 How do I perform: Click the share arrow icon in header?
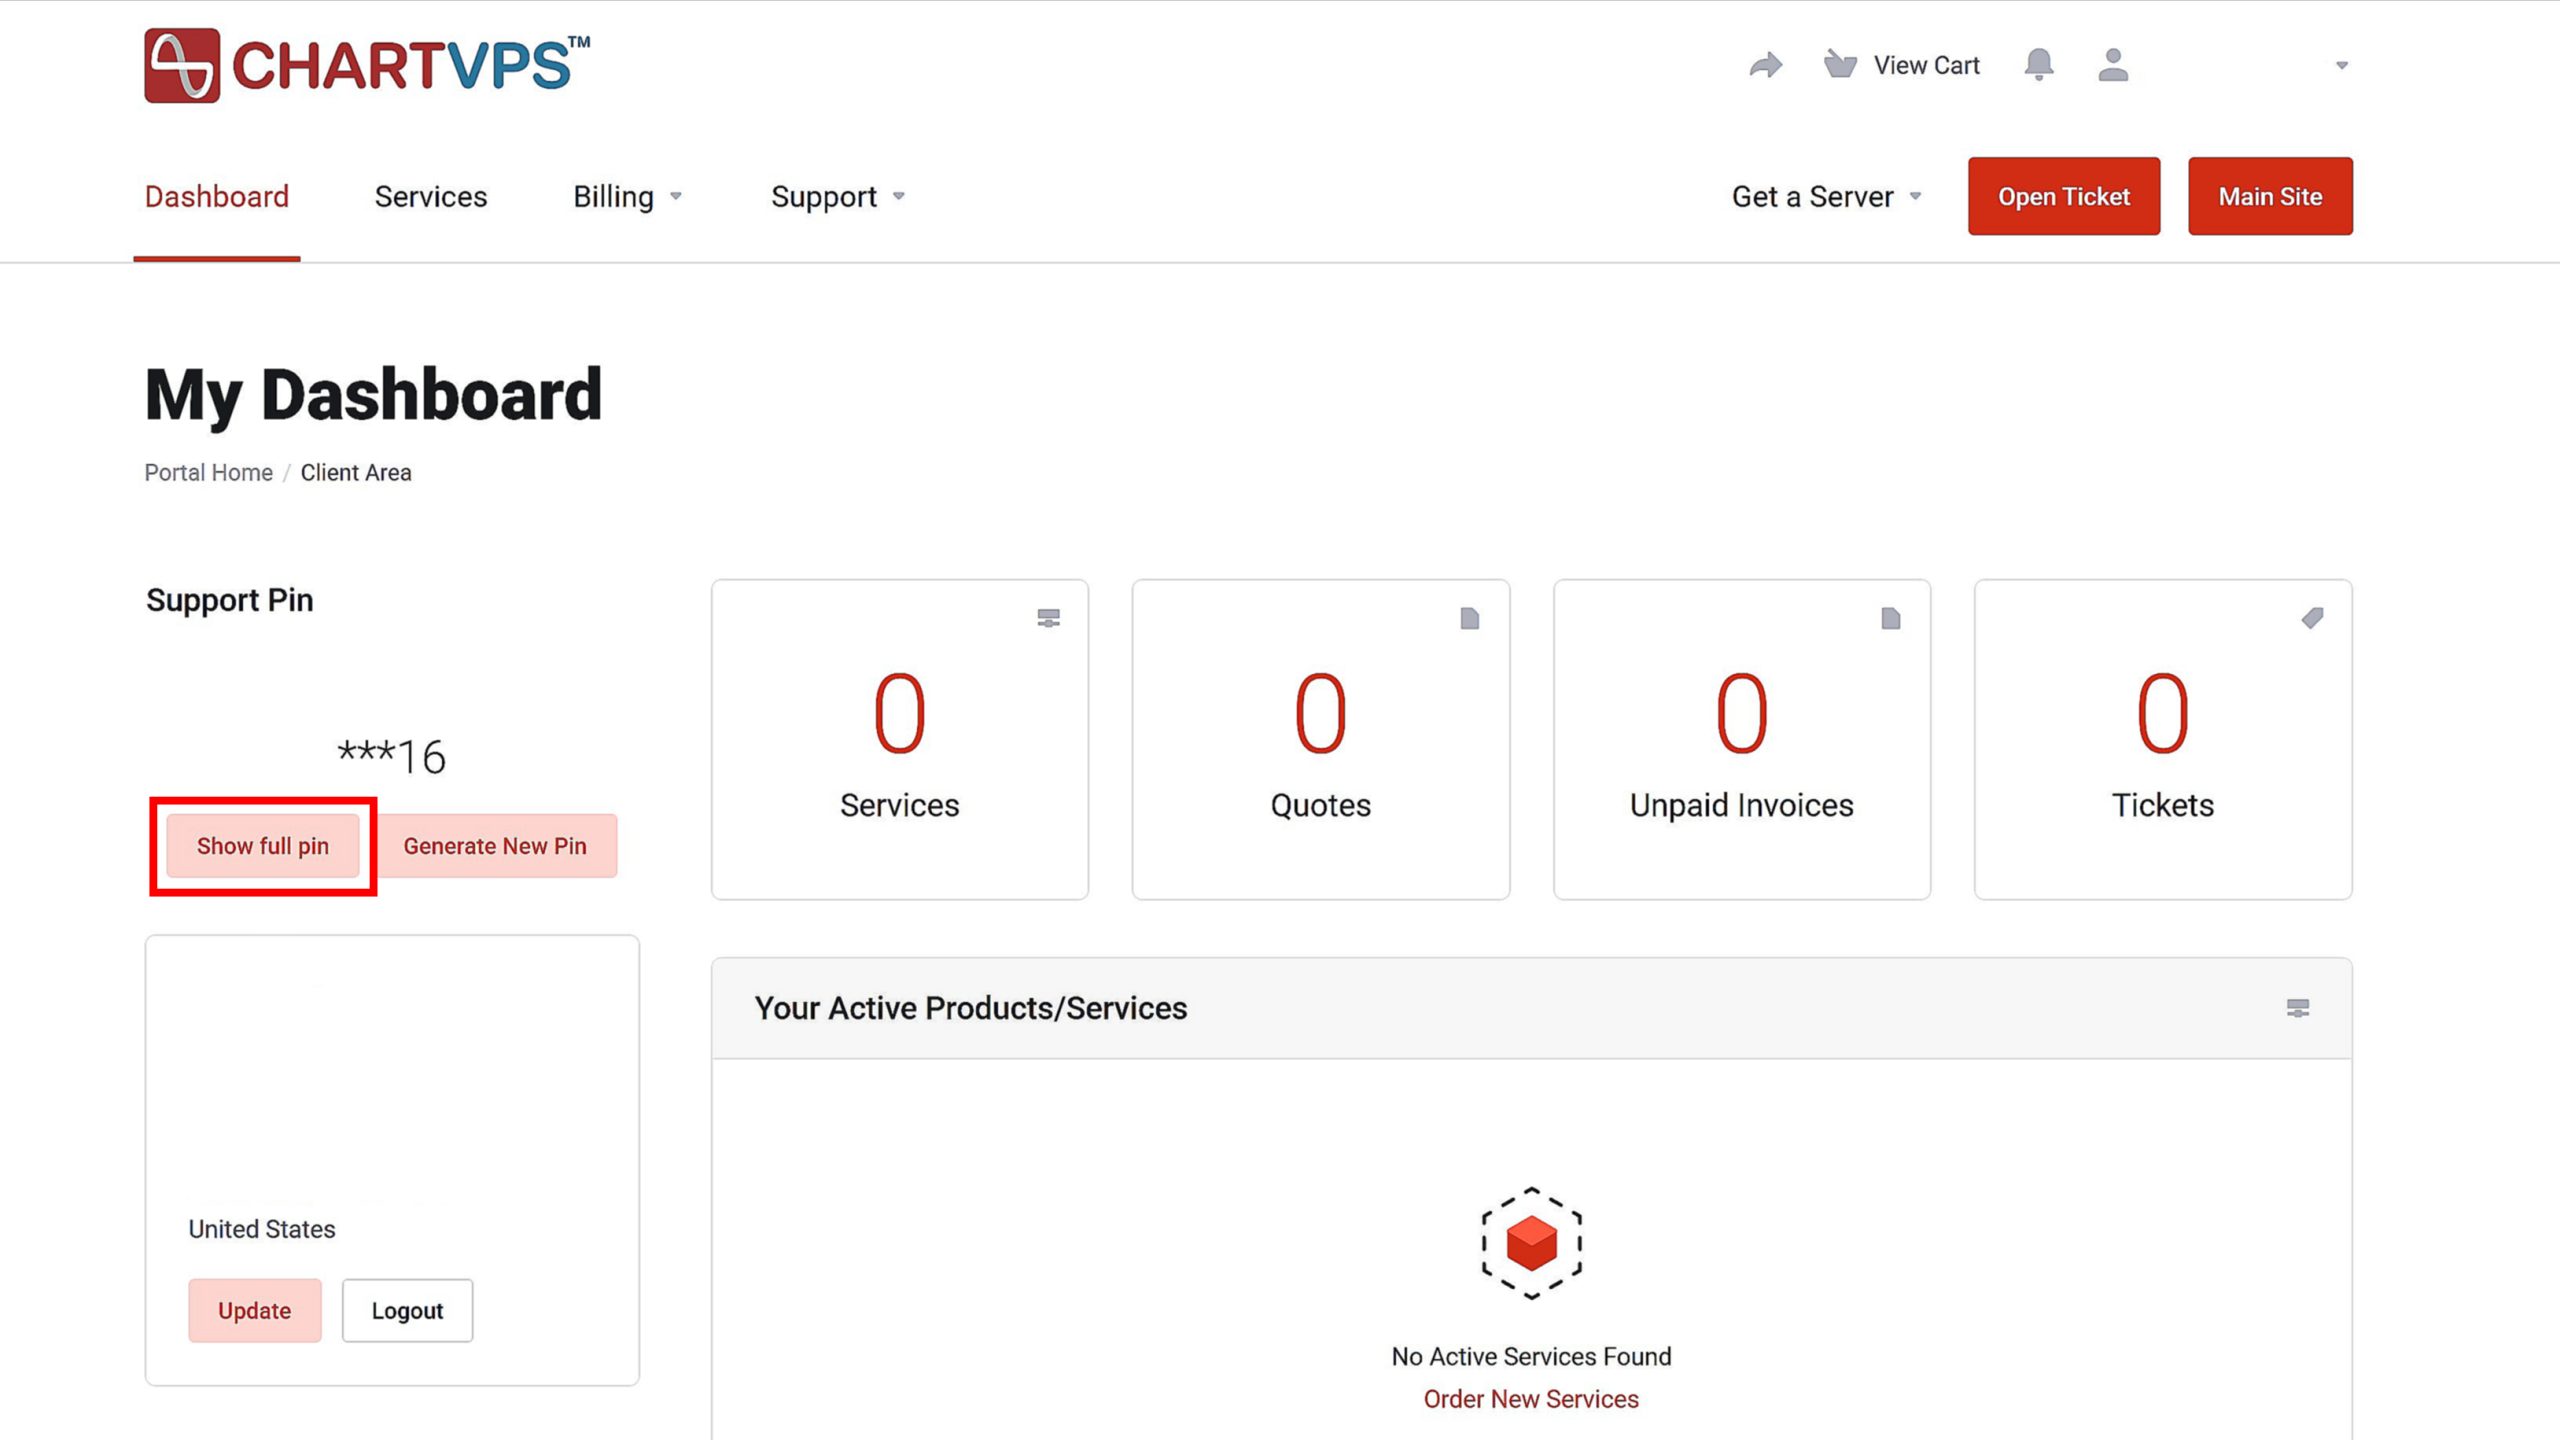1765,66
